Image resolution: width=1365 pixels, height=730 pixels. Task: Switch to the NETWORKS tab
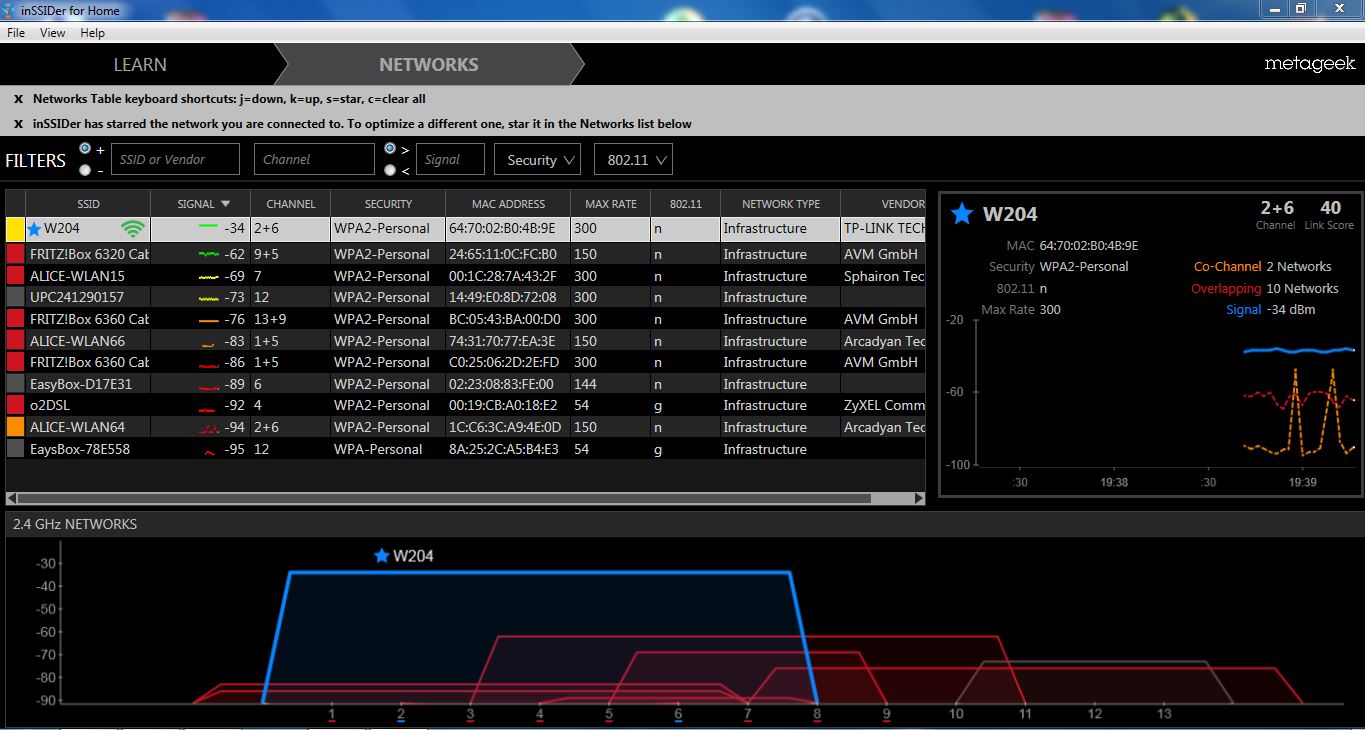click(429, 64)
